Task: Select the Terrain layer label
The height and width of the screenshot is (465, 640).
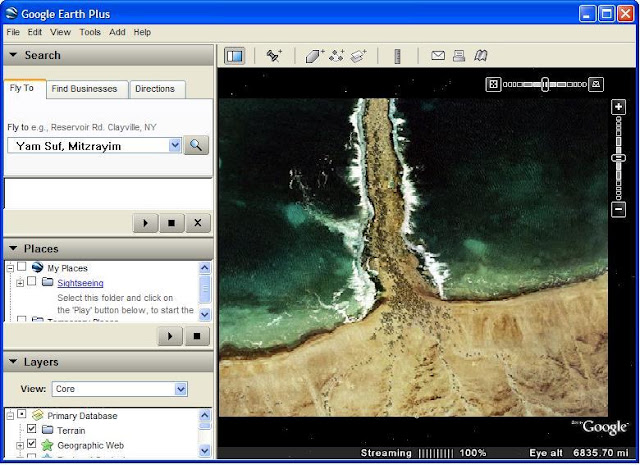Action: (x=71, y=430)
